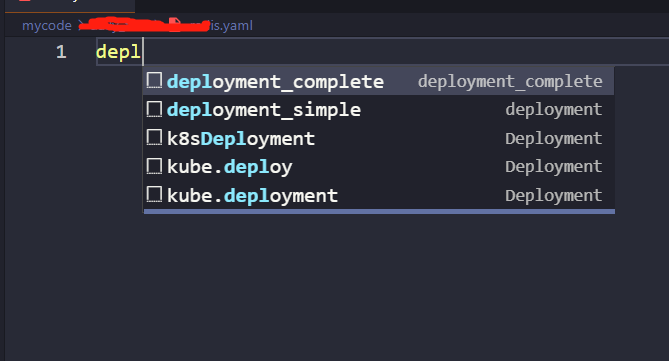Accept the kube.deployment completion item

click(378, 195)
